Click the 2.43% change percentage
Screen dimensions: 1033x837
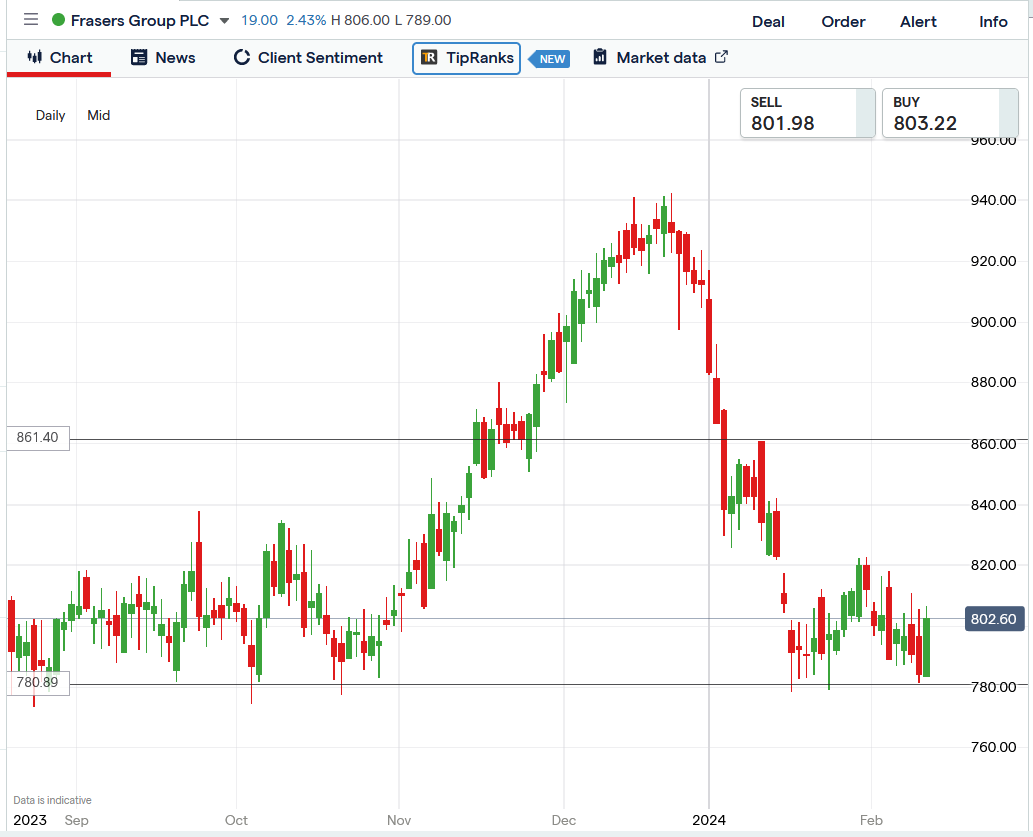(x=306, y=20)
